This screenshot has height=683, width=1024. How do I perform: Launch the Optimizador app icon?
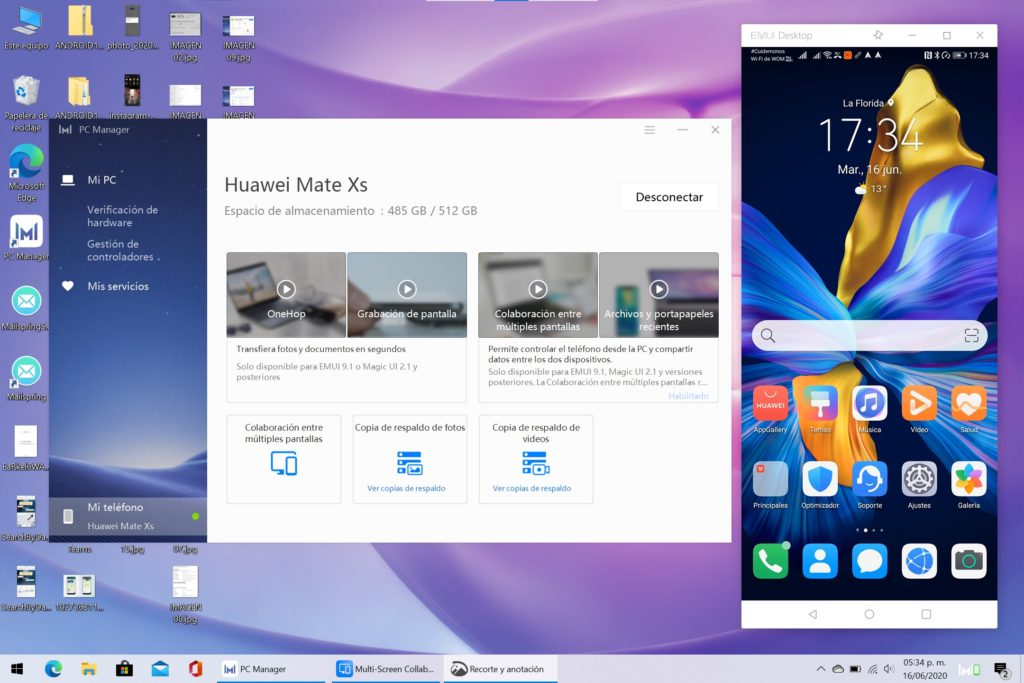click(x=820, y=479)
